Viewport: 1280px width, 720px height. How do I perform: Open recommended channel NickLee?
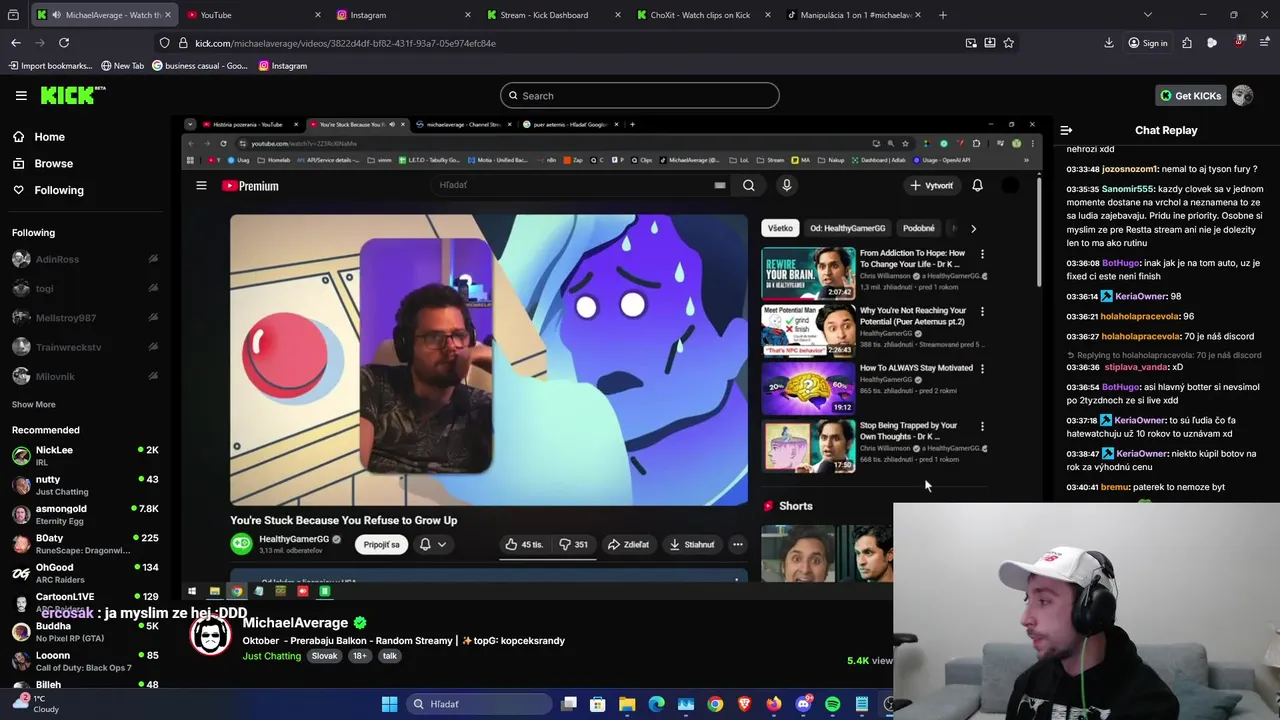[x=85, y=456]
